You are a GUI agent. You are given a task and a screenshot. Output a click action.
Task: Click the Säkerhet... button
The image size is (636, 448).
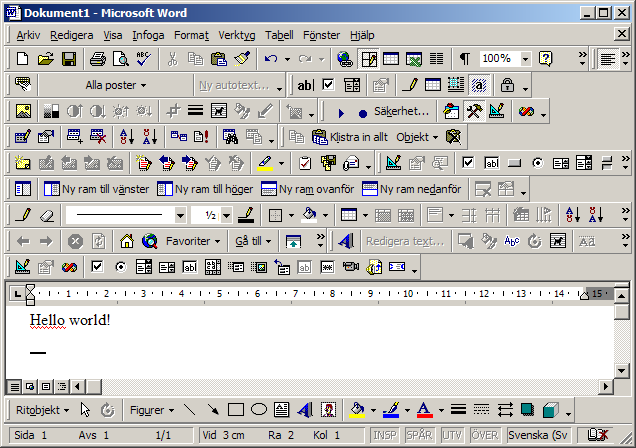[401, 111]
